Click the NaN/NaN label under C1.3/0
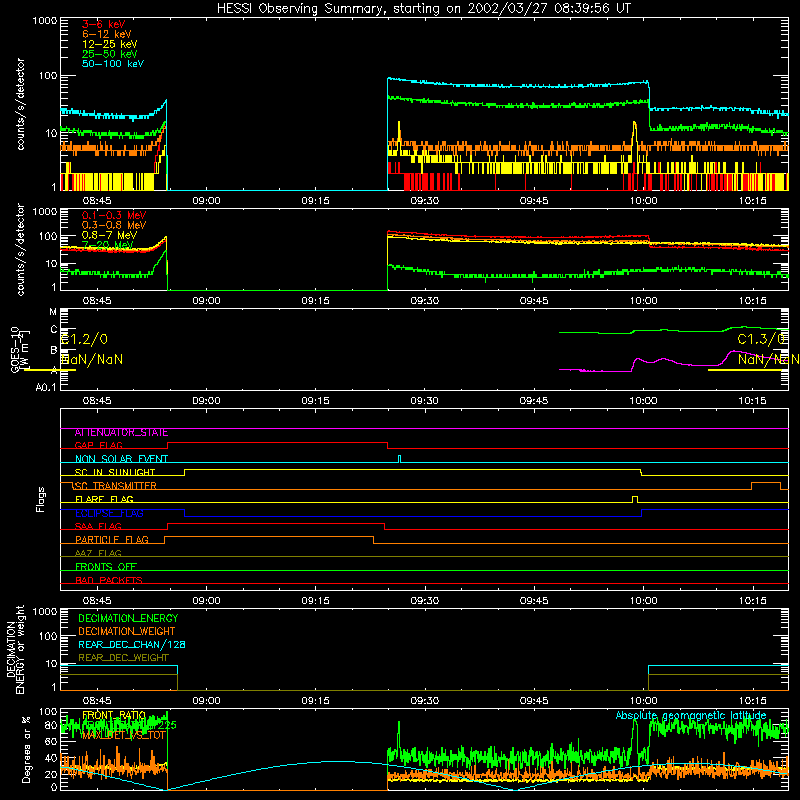Image resolution: width=800 pixels, height=800 pixels. point(768,360)
